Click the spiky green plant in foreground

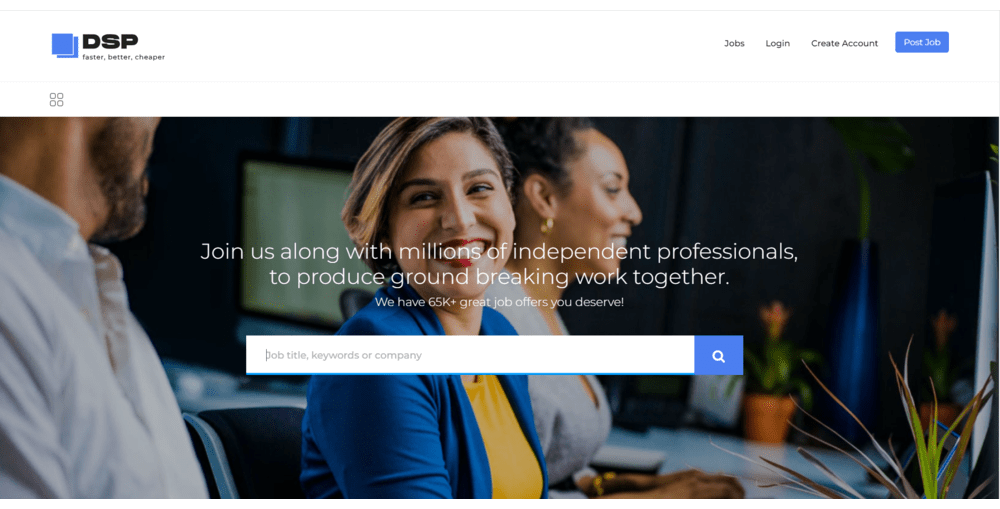[918, 434]
